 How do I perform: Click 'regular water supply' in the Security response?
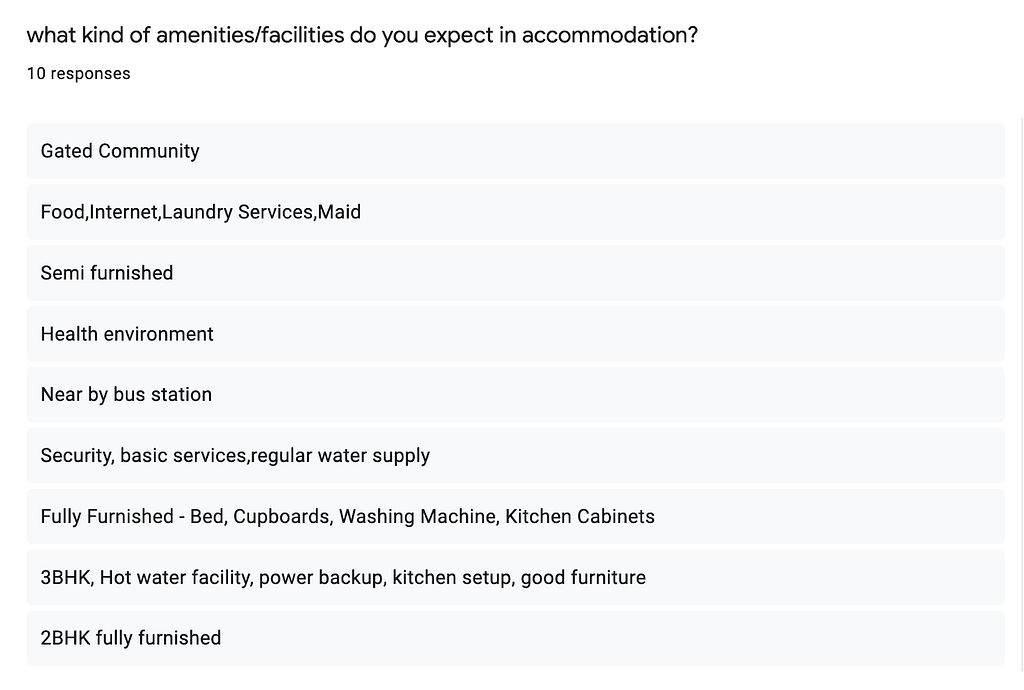340,456
